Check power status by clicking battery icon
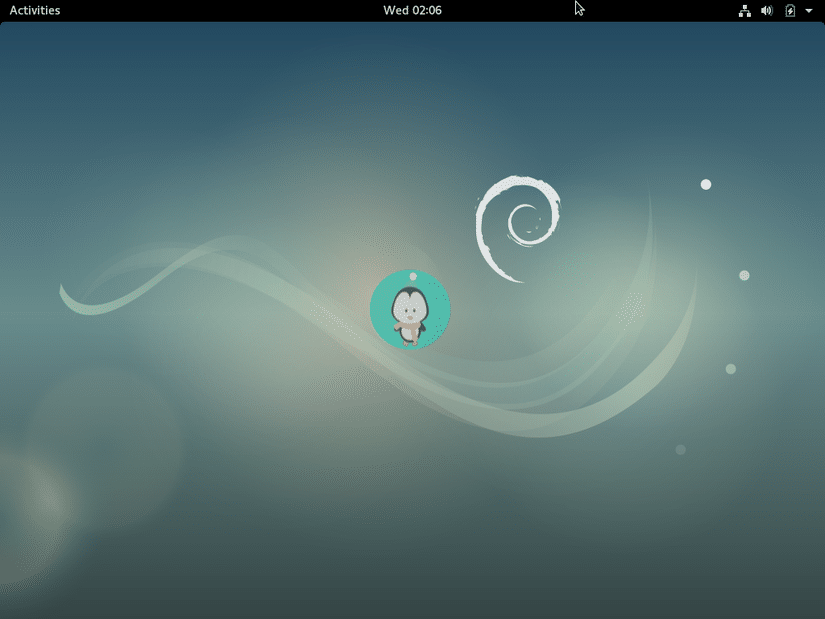This screenshot has height=619, width=825. tap(789, 10)
